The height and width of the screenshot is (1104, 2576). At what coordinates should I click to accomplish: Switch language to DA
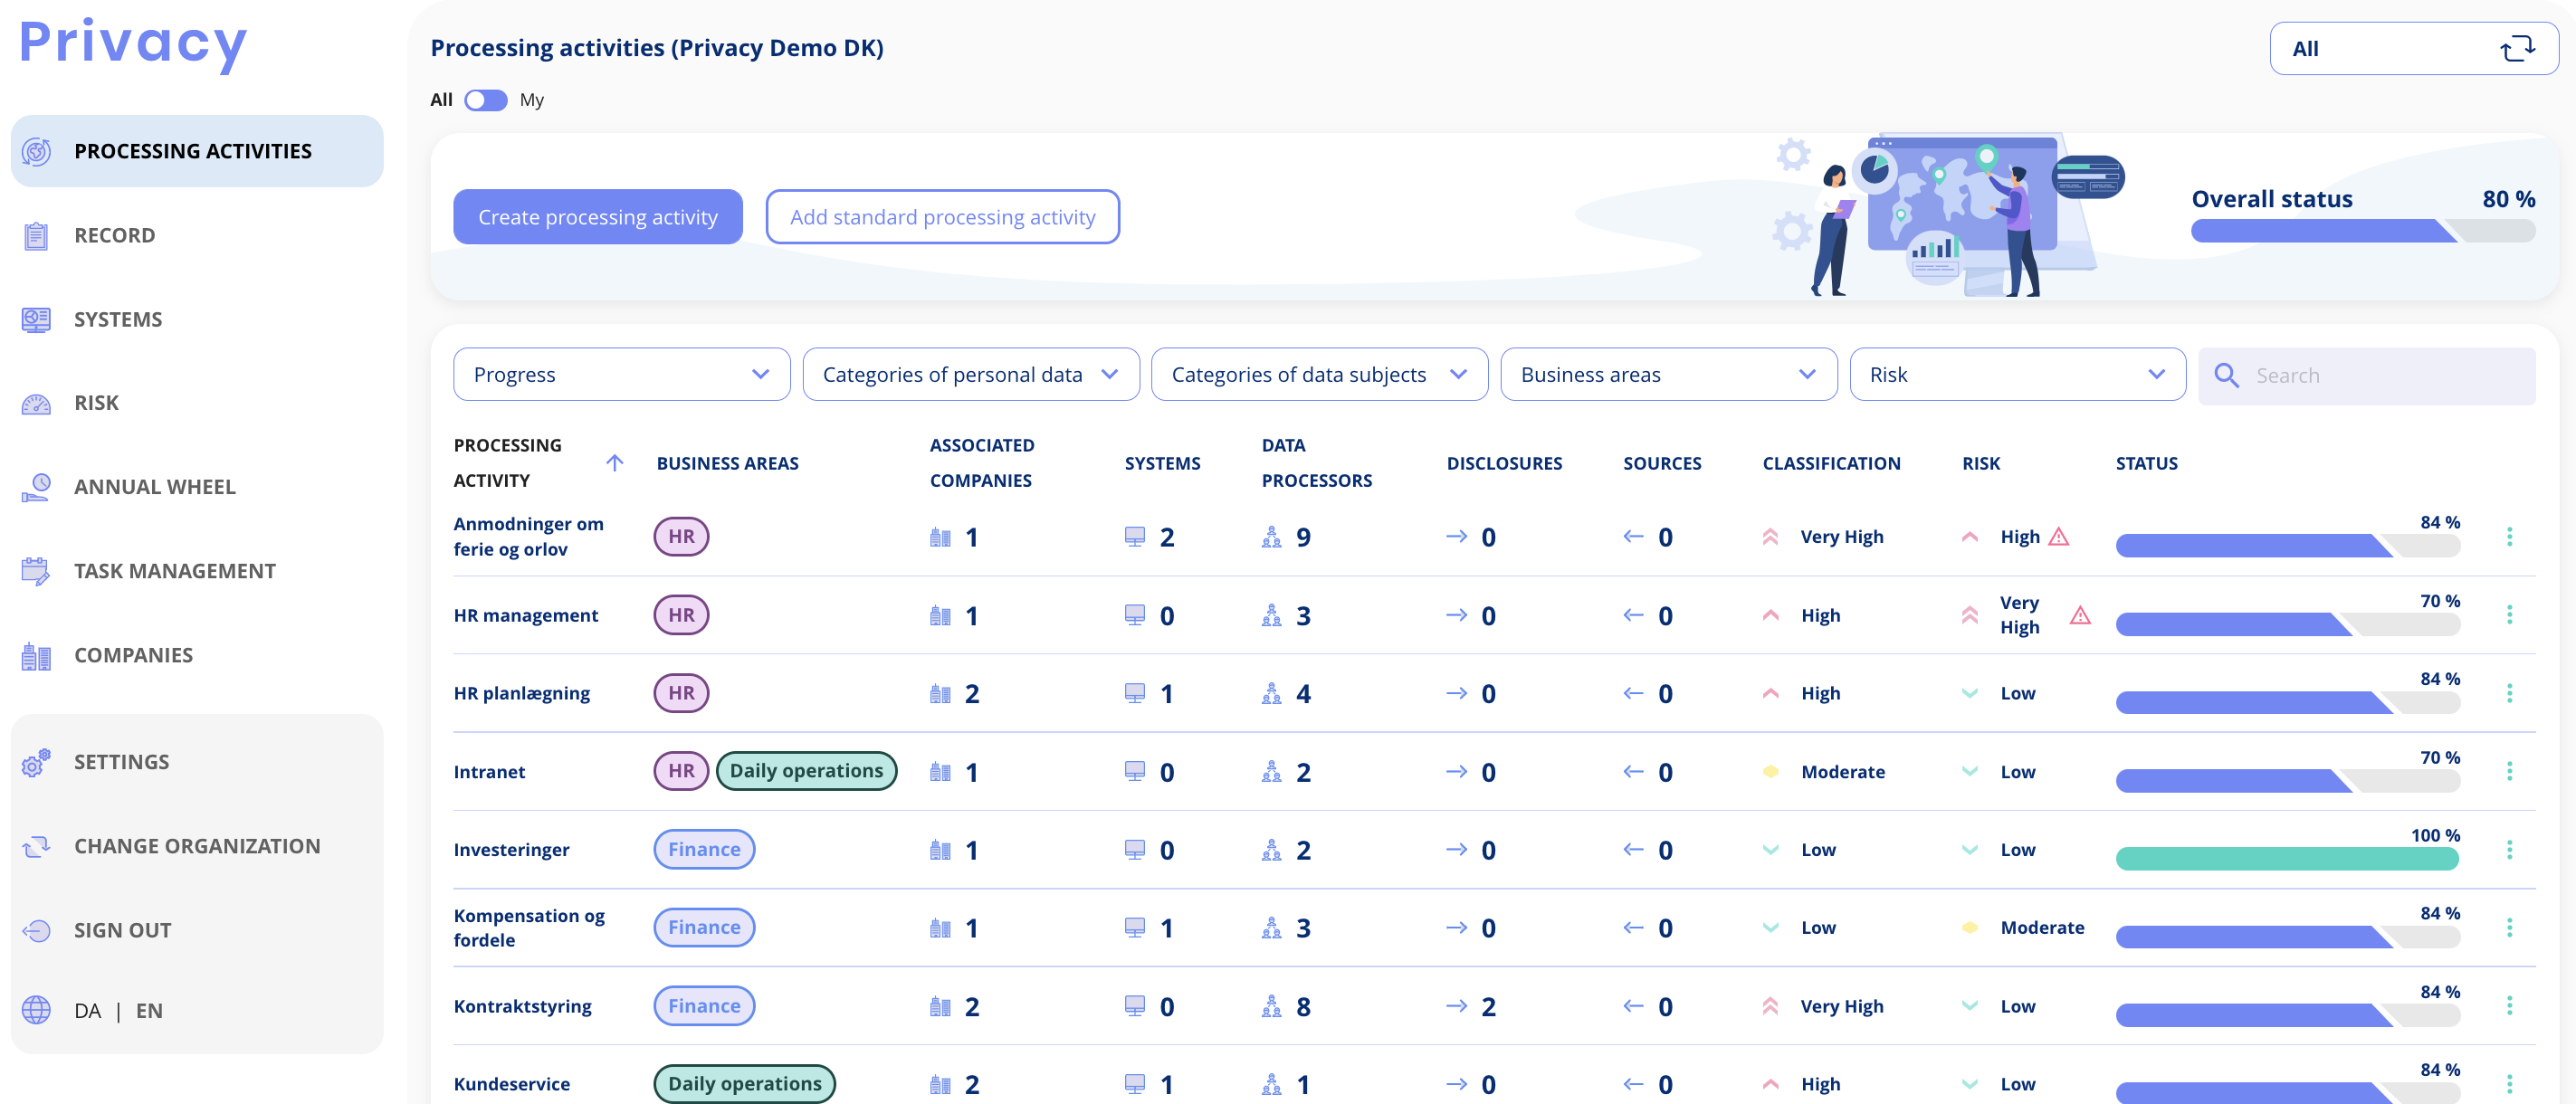click(x=88, y=1011)
